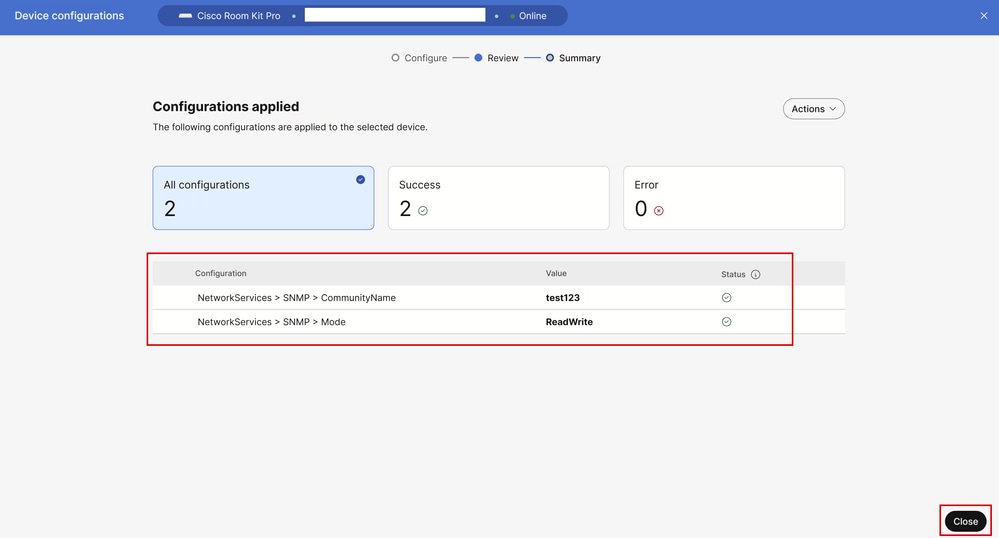Click the Cisco Room Kit Pro label
The width and height of the screenshot is (999, 538).
coord(238,16)
